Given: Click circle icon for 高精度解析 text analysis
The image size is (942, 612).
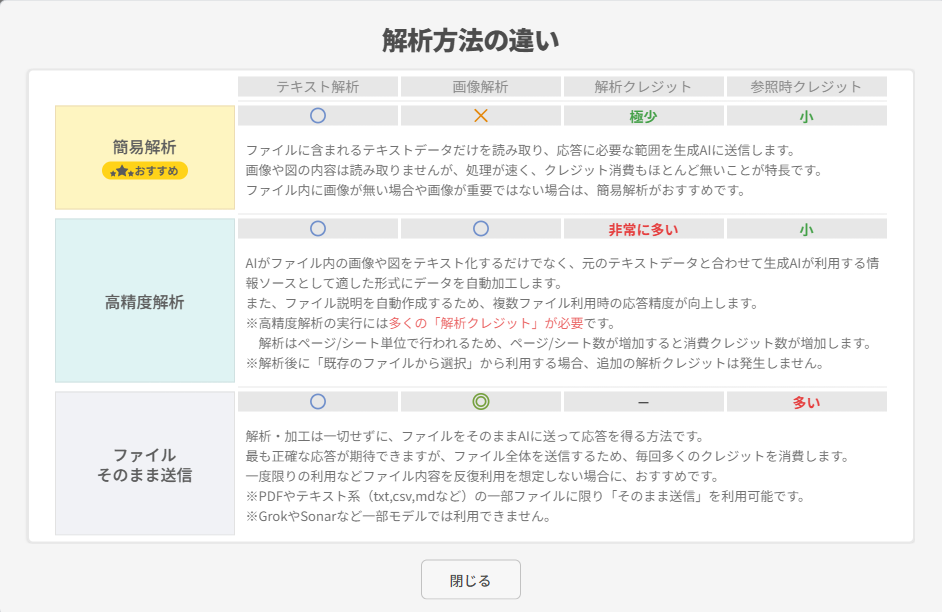Looking at the screenshot, I should coord(318,229).
